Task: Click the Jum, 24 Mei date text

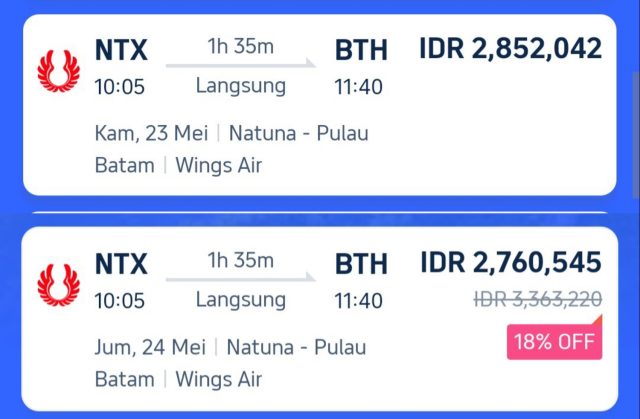Action: (150, 348)
